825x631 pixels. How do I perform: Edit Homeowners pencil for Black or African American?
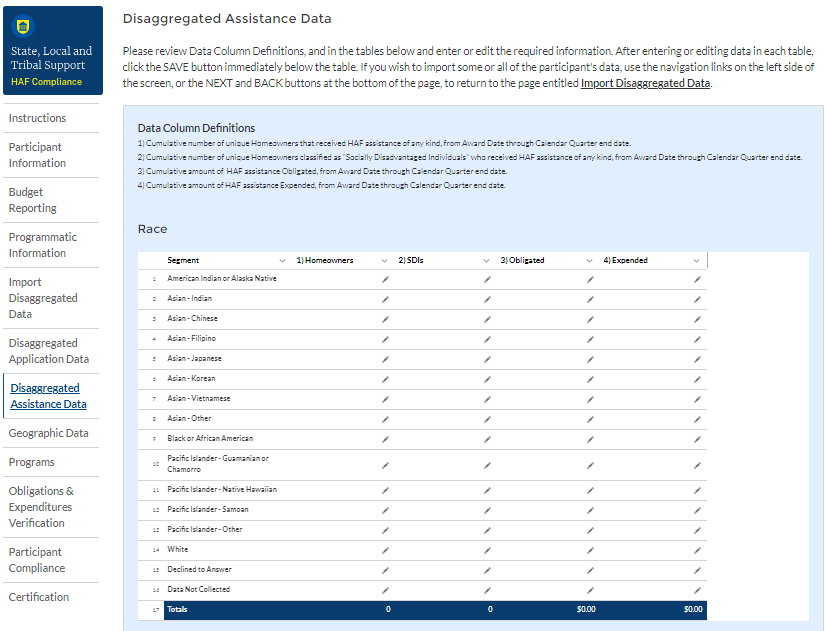point(385,439)
